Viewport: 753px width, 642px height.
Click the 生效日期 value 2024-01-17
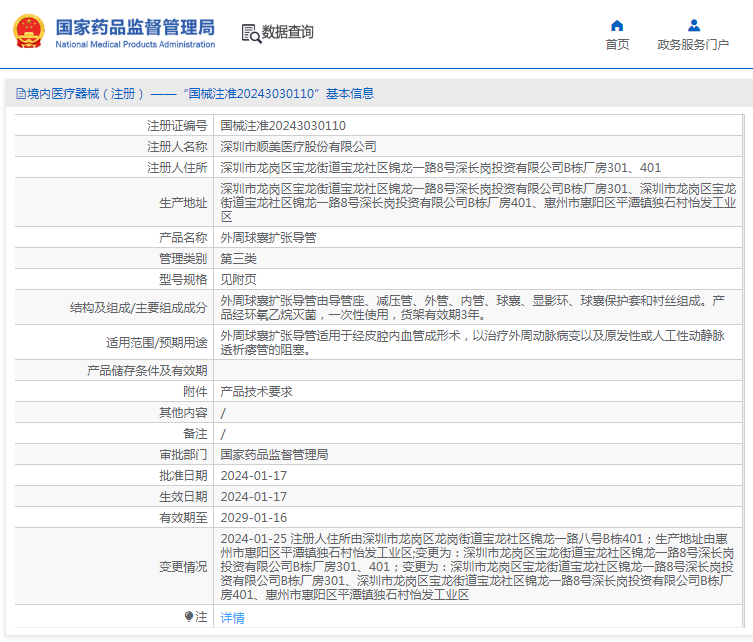point(254,497)
